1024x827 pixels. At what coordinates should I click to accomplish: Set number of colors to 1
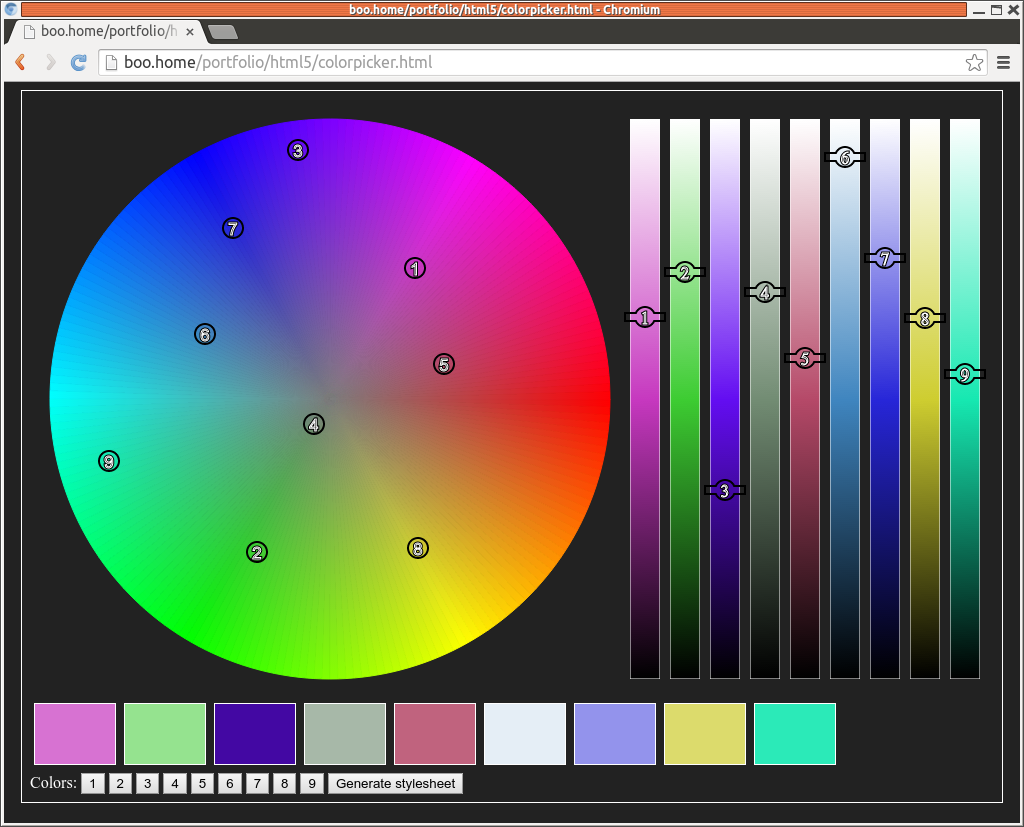(93, 783)
